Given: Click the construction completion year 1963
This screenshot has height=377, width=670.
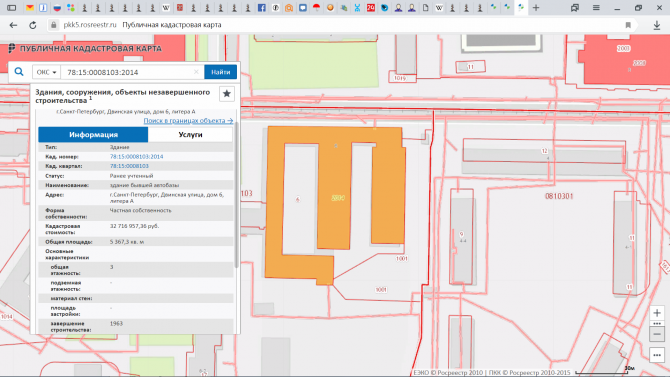Looking at the screenshot, I should (116, 324).
